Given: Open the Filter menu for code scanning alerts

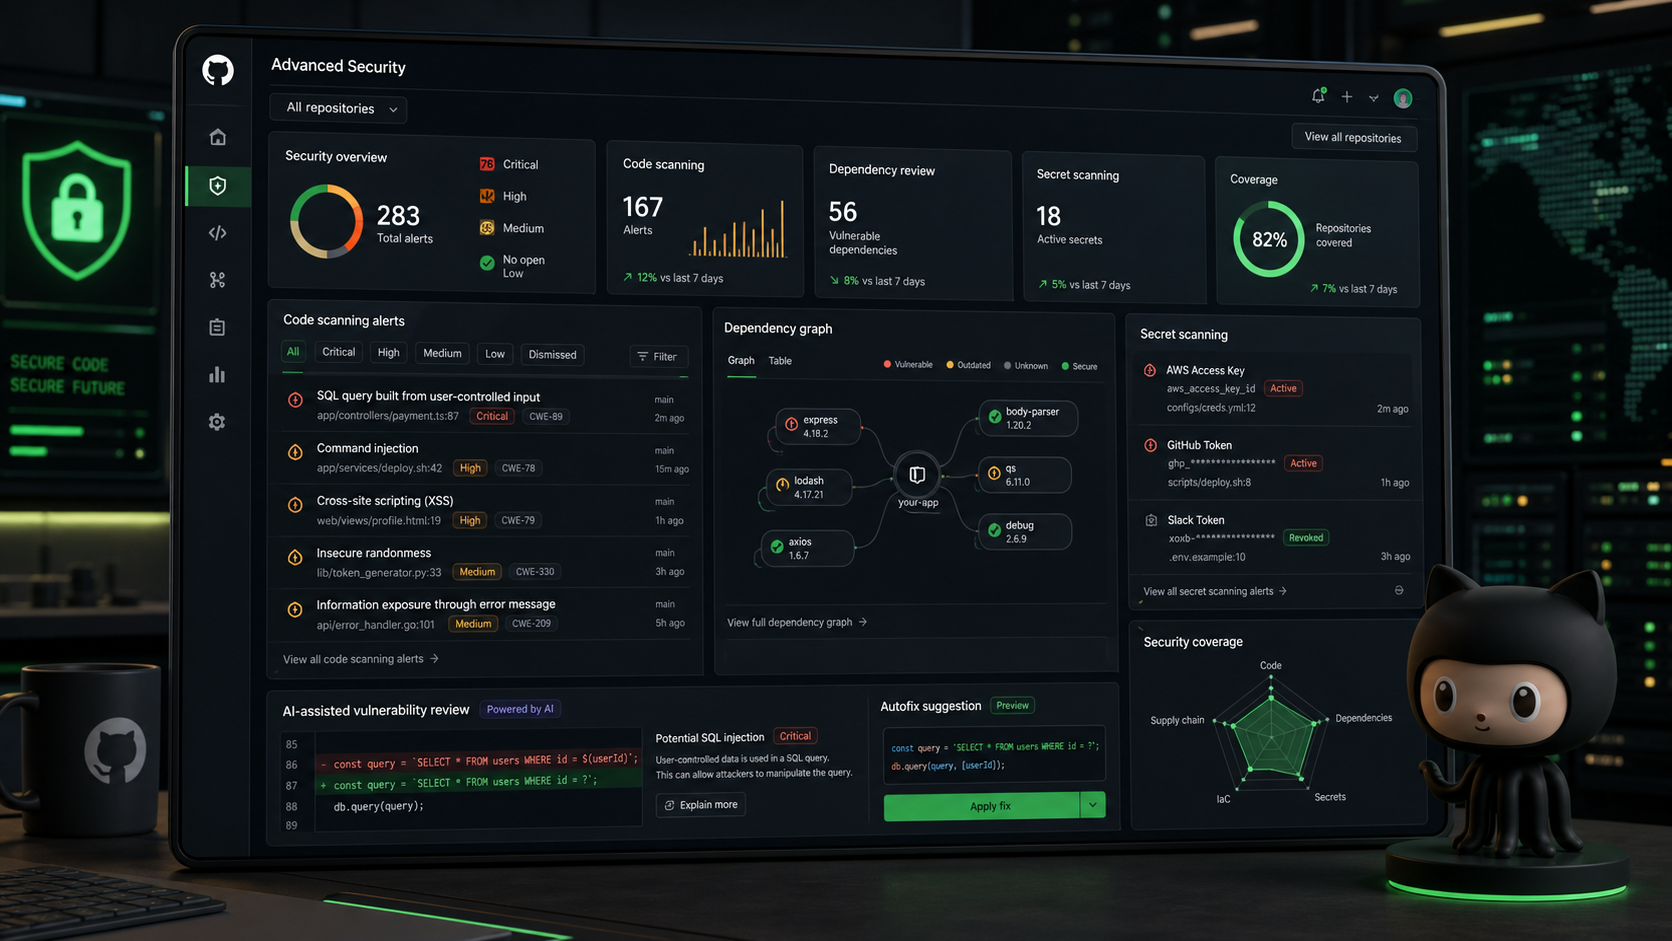Looking at the screenshot, I should tap(657, 356).
